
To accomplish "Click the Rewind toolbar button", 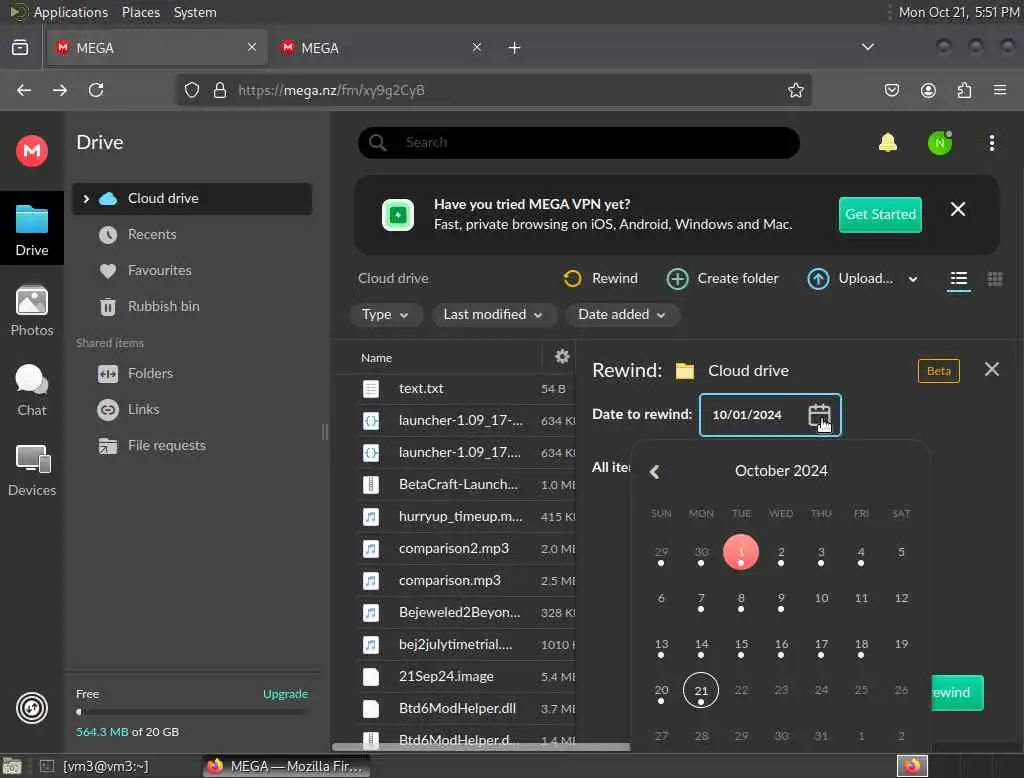I will pos(600,278).
